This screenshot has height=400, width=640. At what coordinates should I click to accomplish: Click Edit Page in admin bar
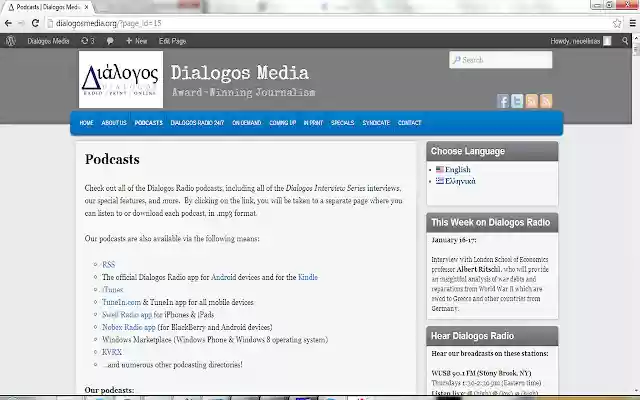pos(172,41)
